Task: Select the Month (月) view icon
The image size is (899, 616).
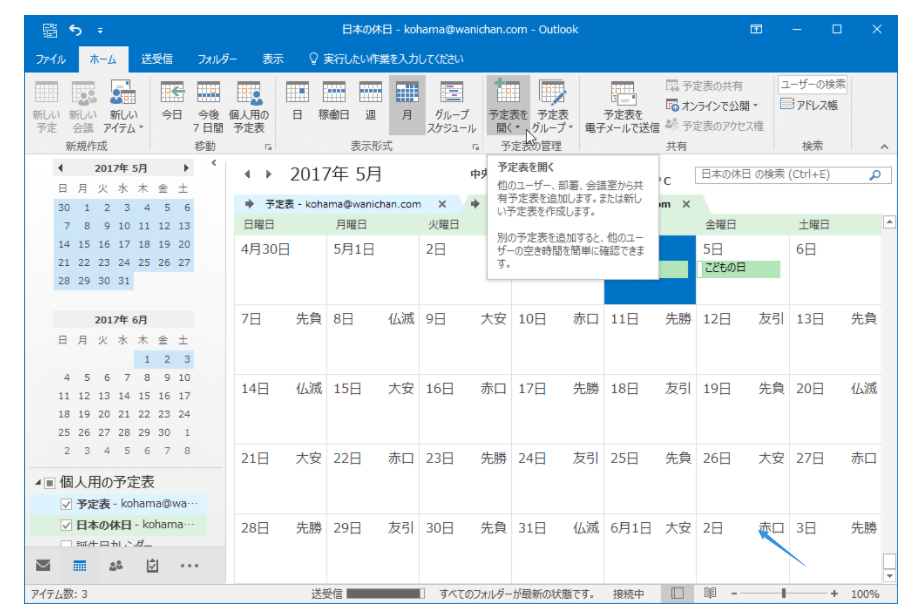Action: 407,106
